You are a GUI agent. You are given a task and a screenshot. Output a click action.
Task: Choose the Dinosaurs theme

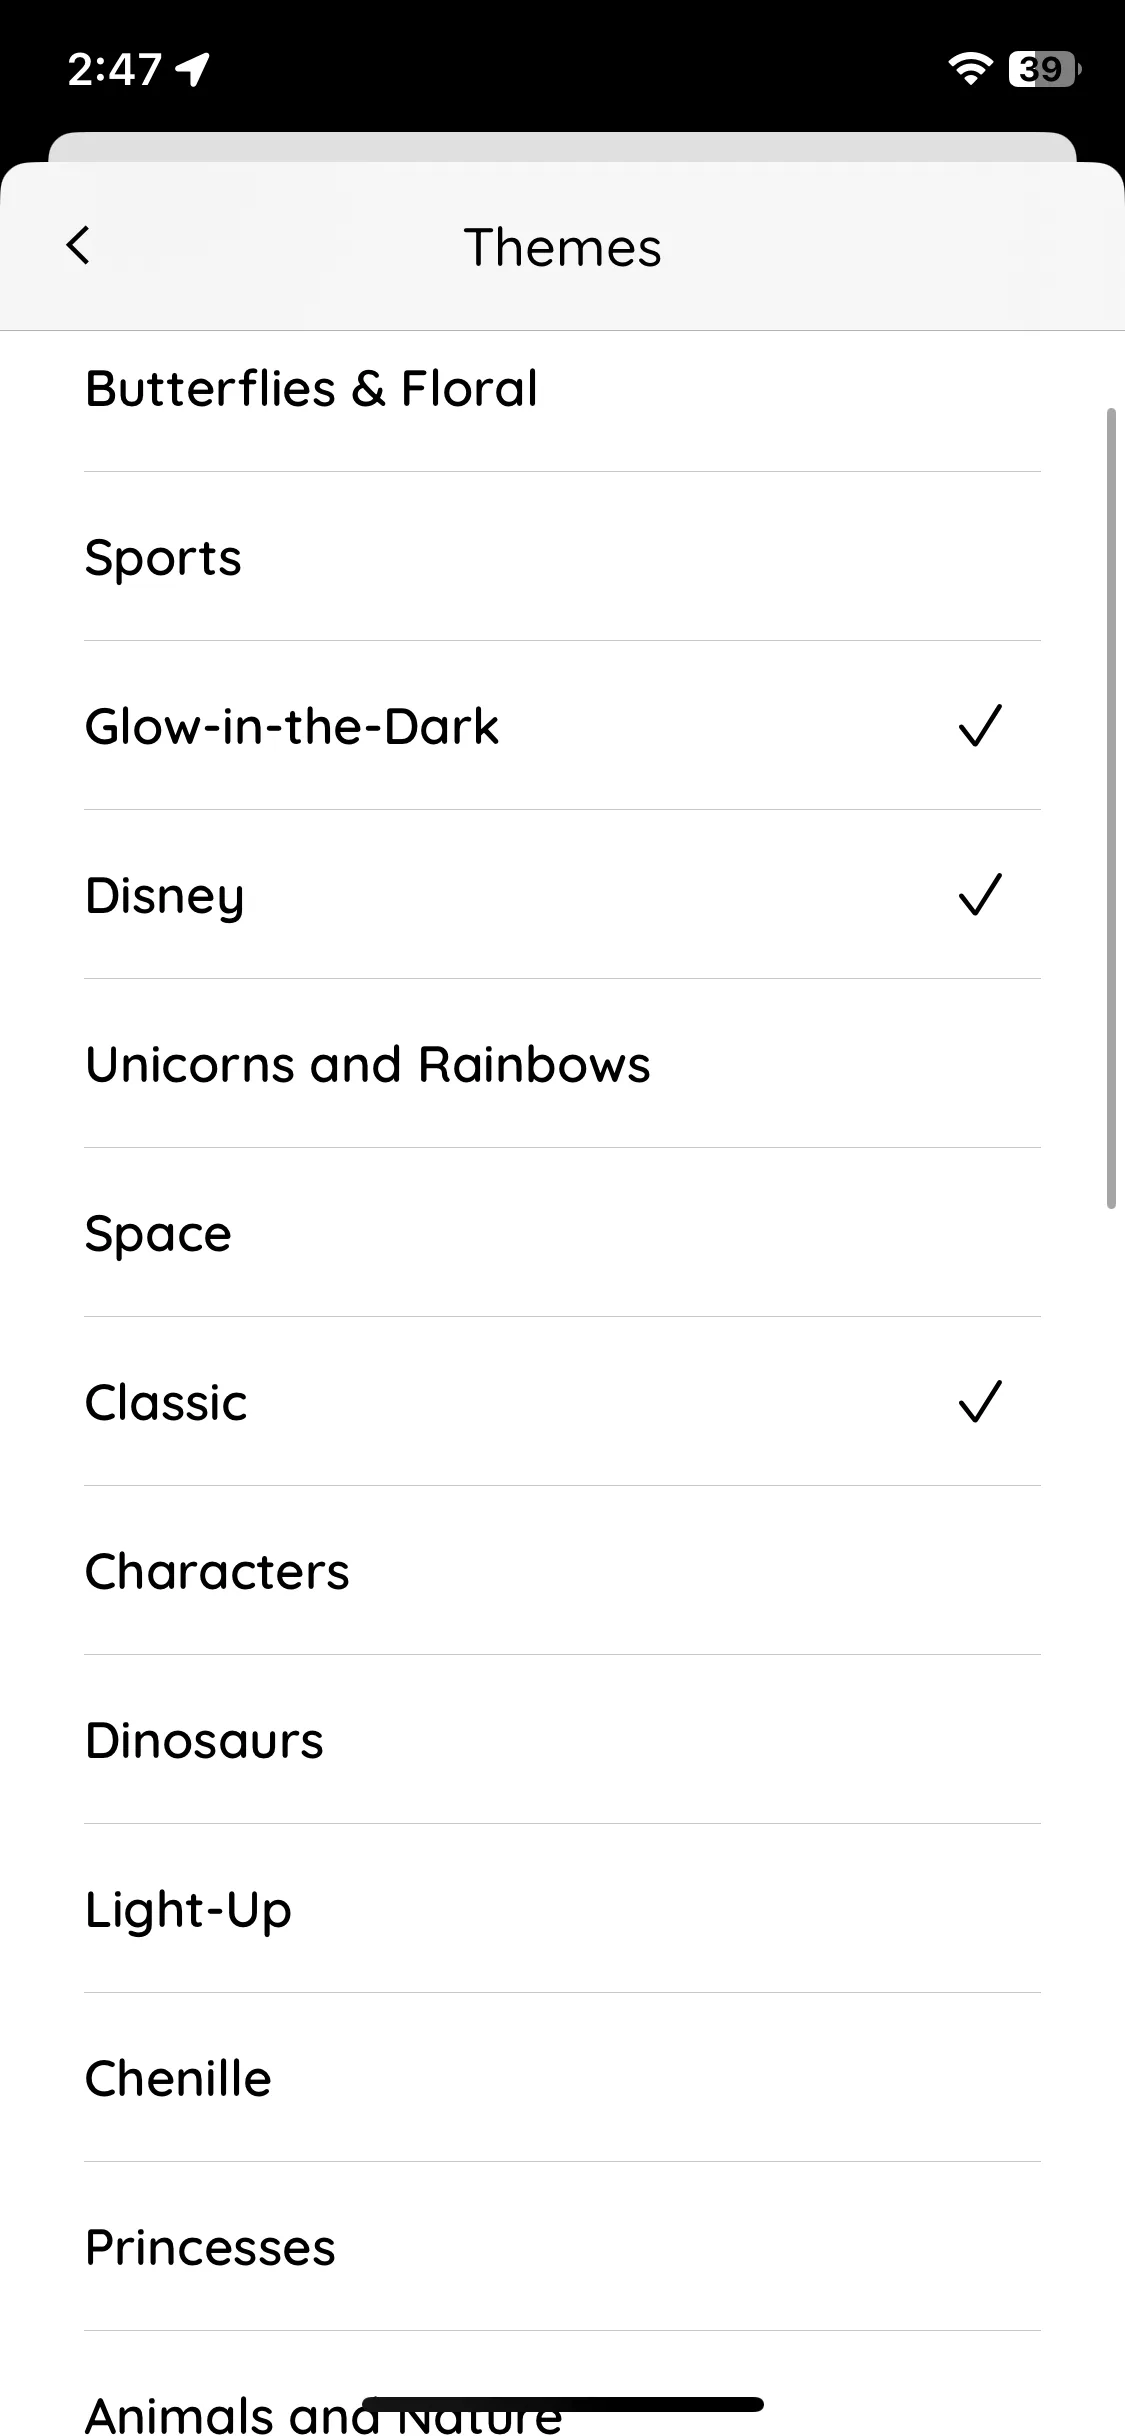[x=562, y=1740]
